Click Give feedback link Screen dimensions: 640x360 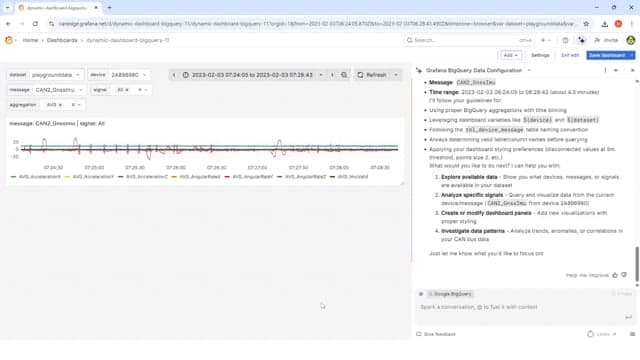436,334
